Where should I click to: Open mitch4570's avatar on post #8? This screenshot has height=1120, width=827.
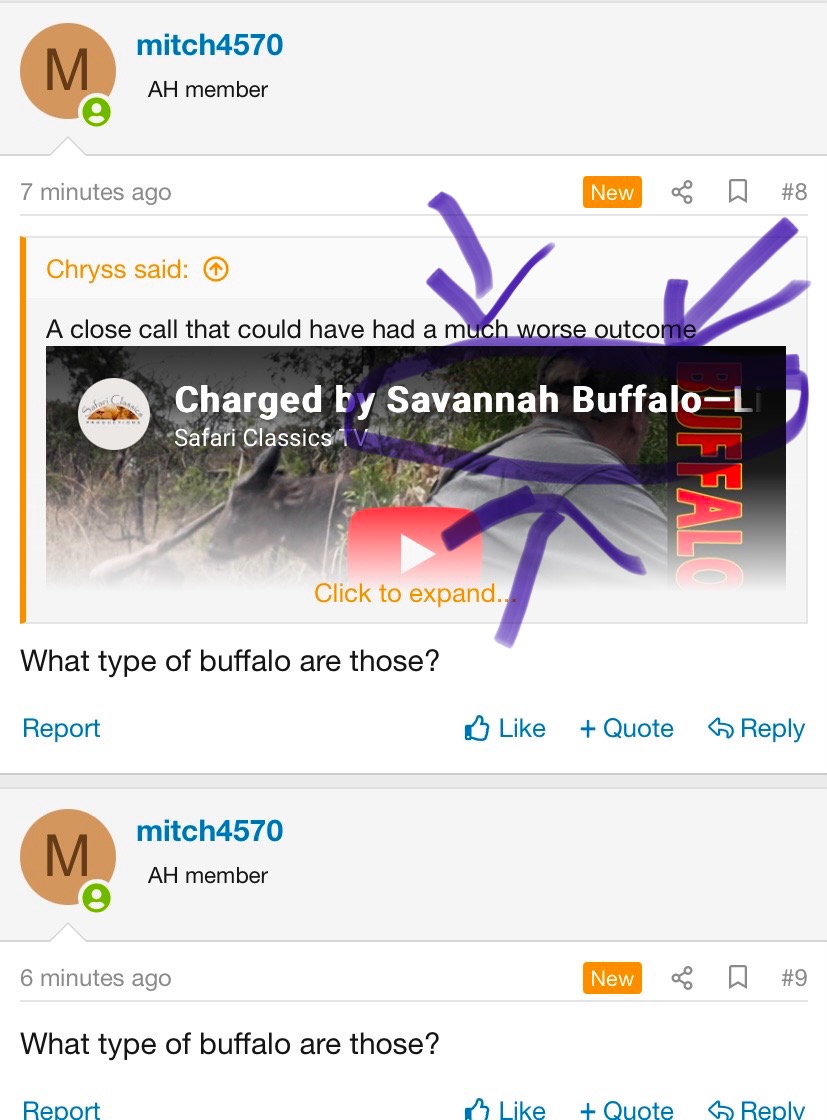coord(68,71)
